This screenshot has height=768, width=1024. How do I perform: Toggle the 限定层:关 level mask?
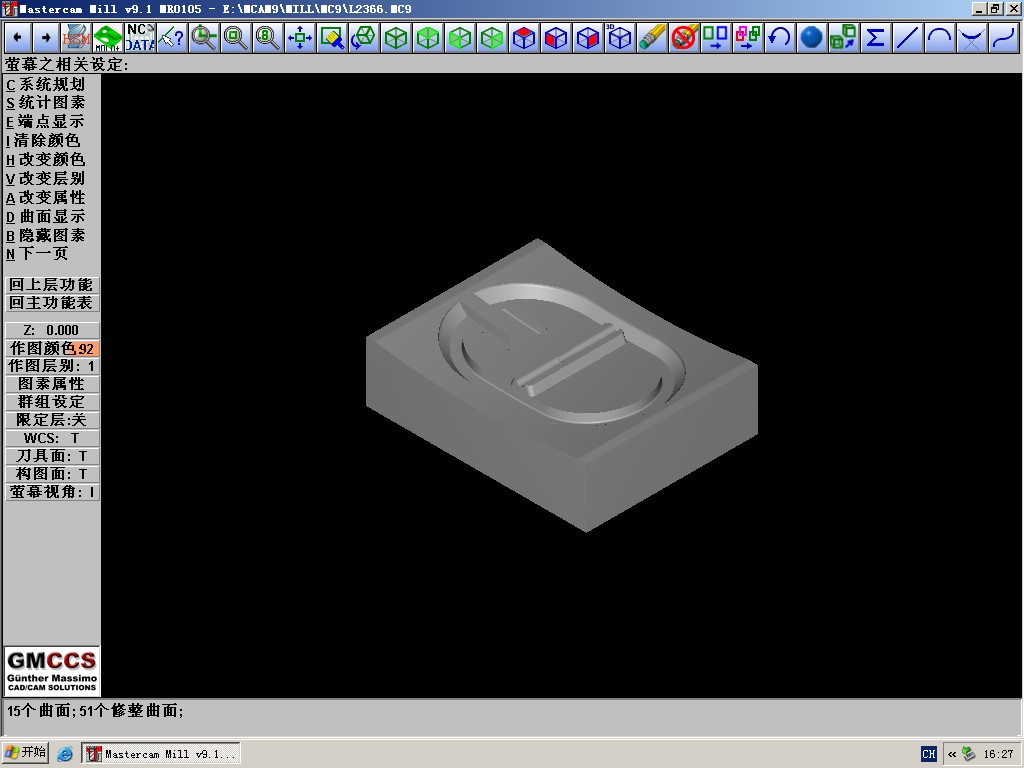(x=52, y=420)
